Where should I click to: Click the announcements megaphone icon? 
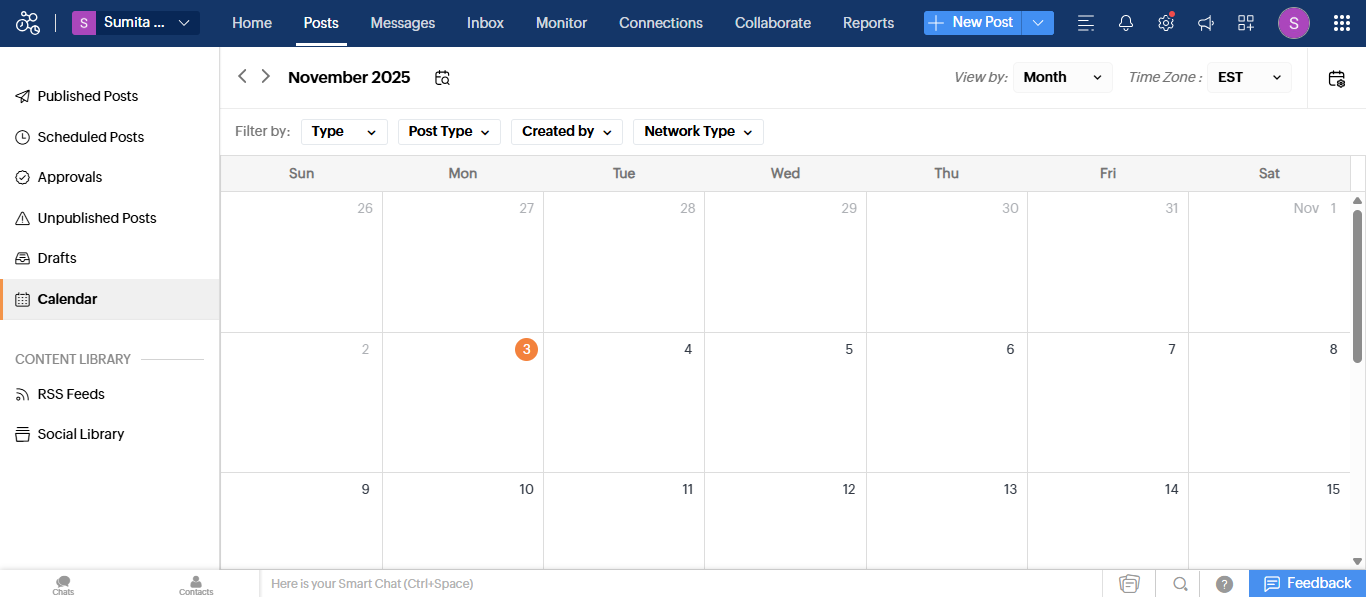(x=1205, y=22)
